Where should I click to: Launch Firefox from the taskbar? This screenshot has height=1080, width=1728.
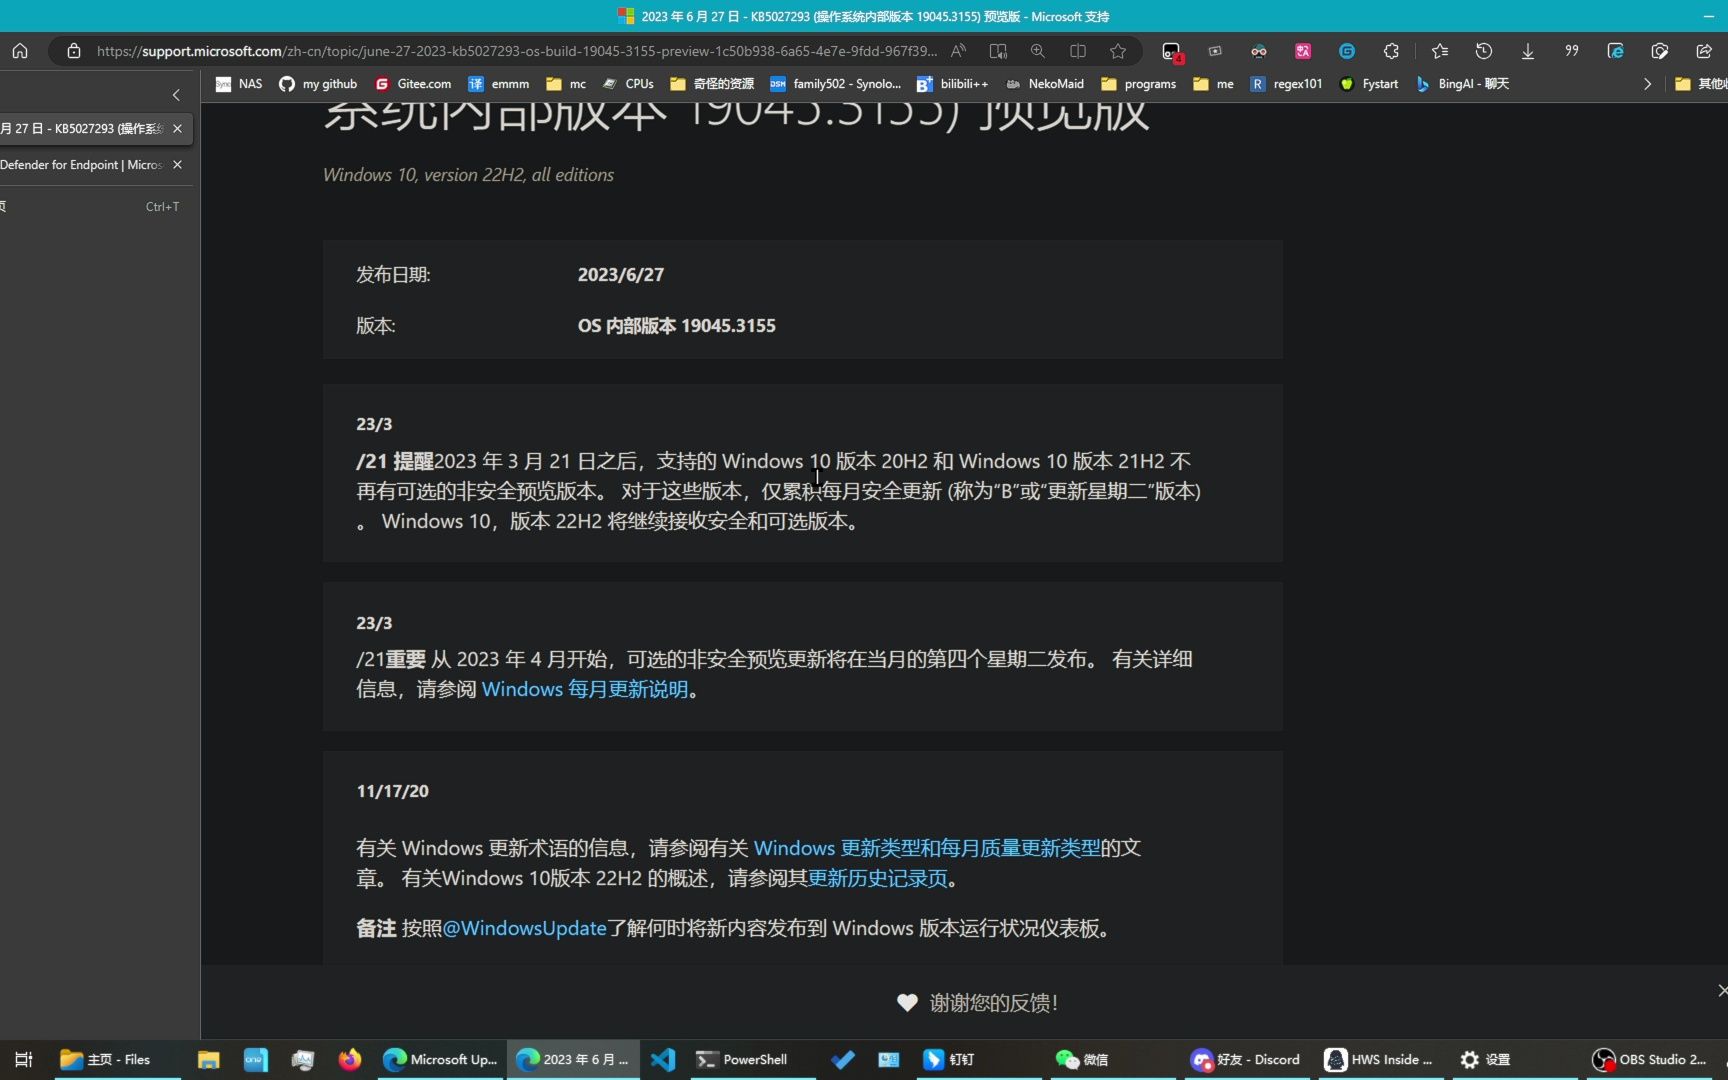(349, 1059)
